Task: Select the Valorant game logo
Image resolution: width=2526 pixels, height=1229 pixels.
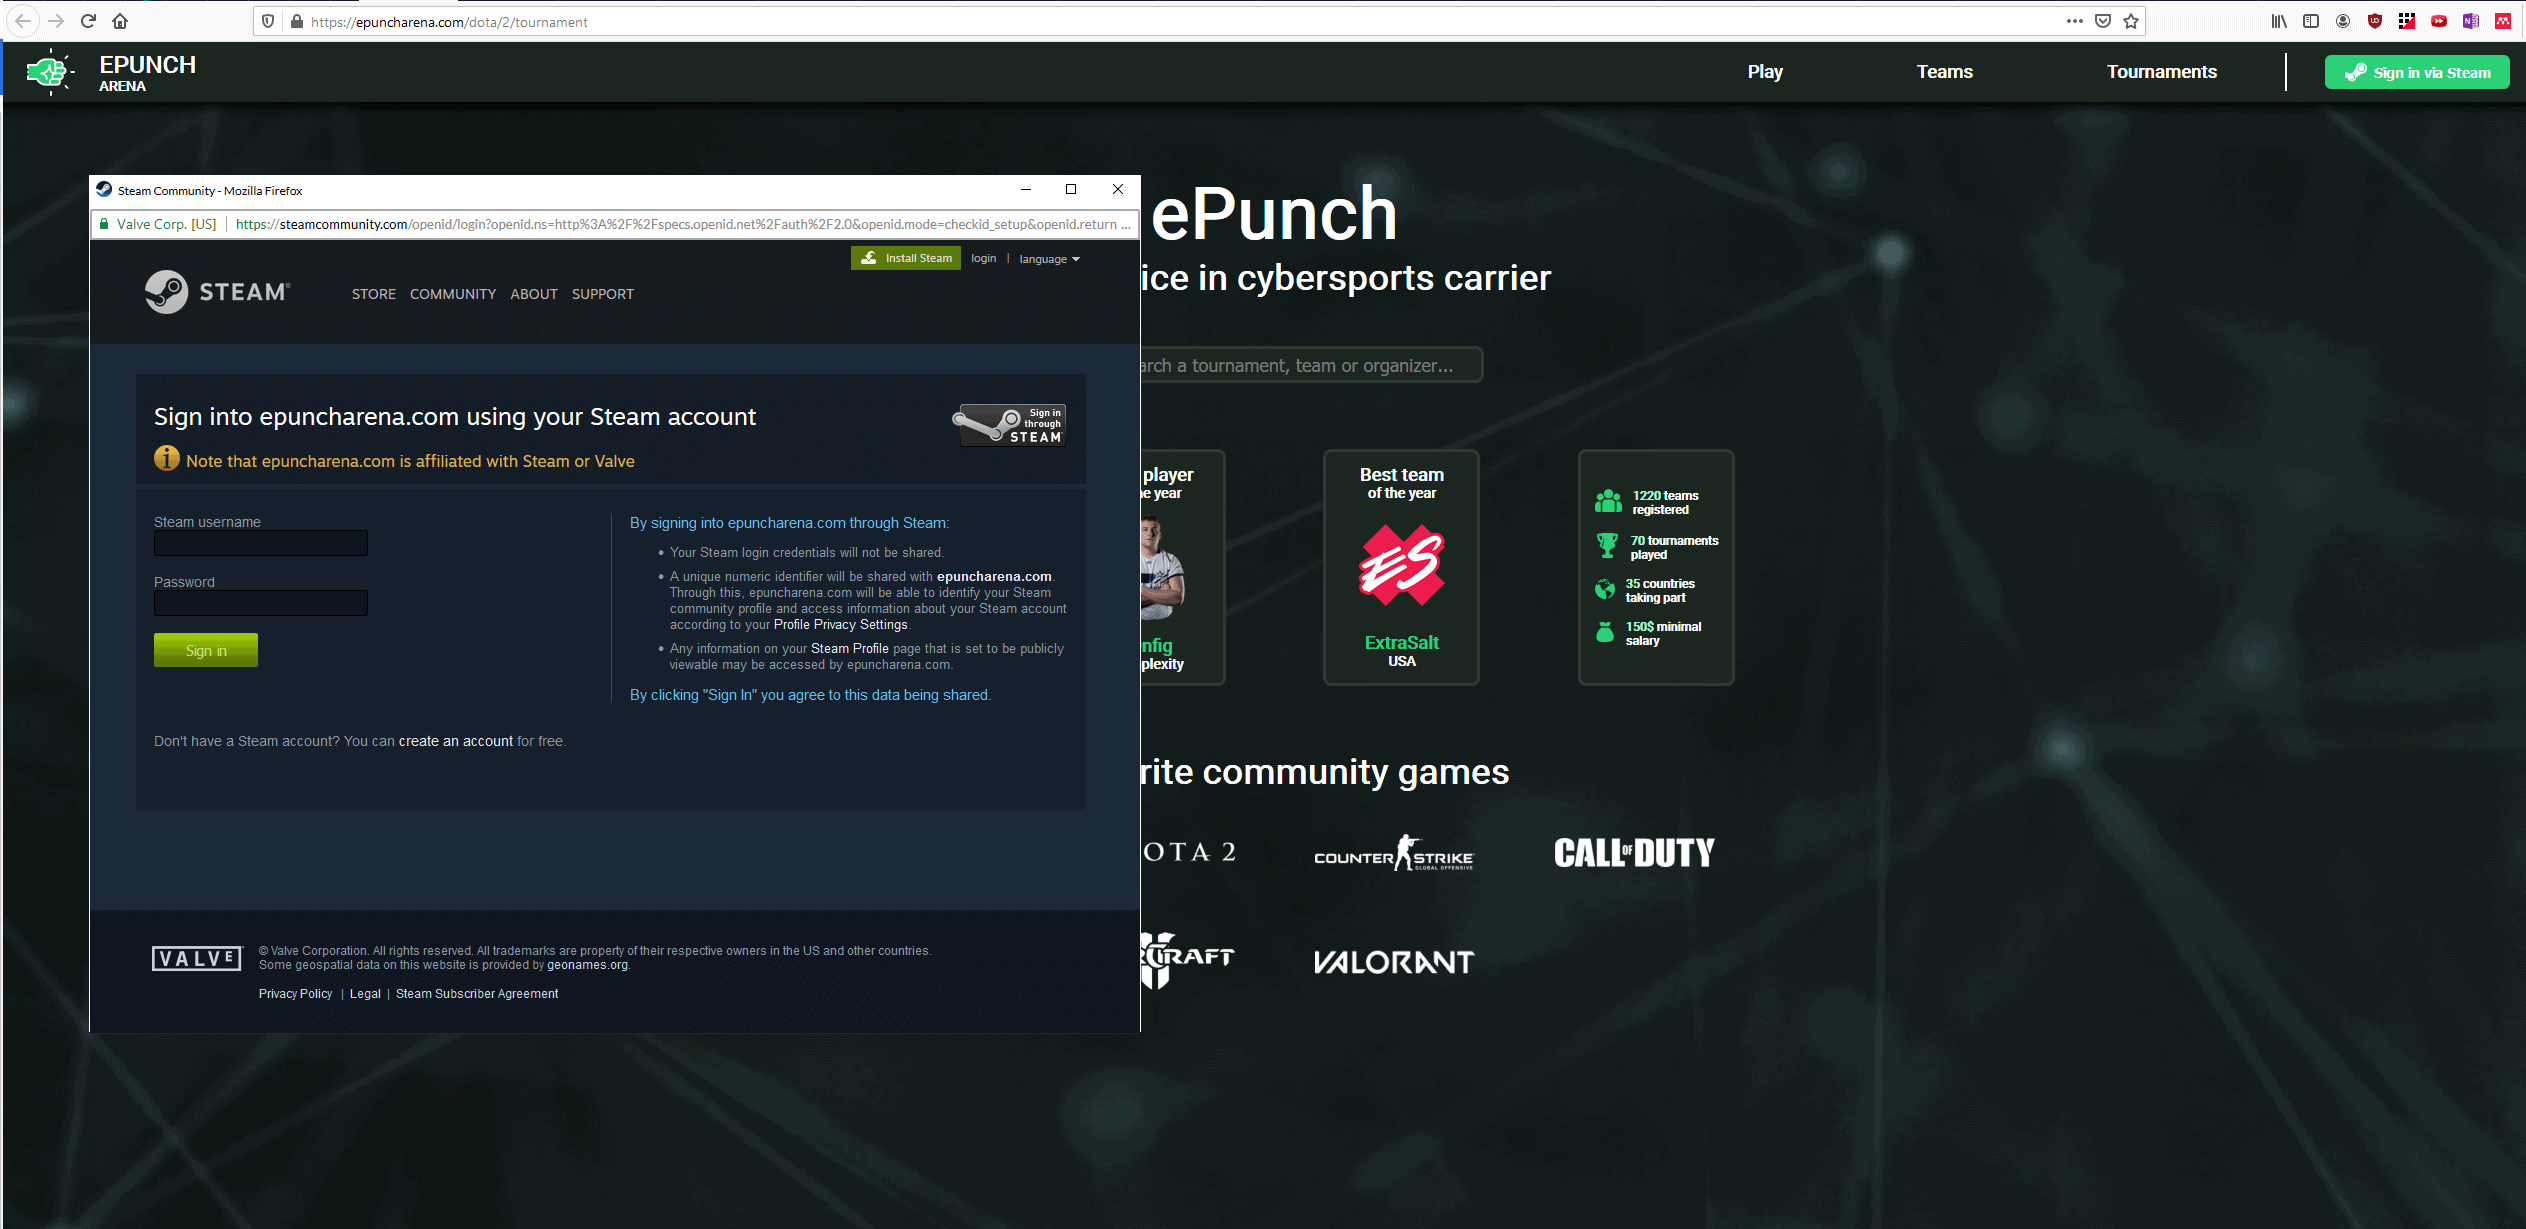Action: 1393,962
